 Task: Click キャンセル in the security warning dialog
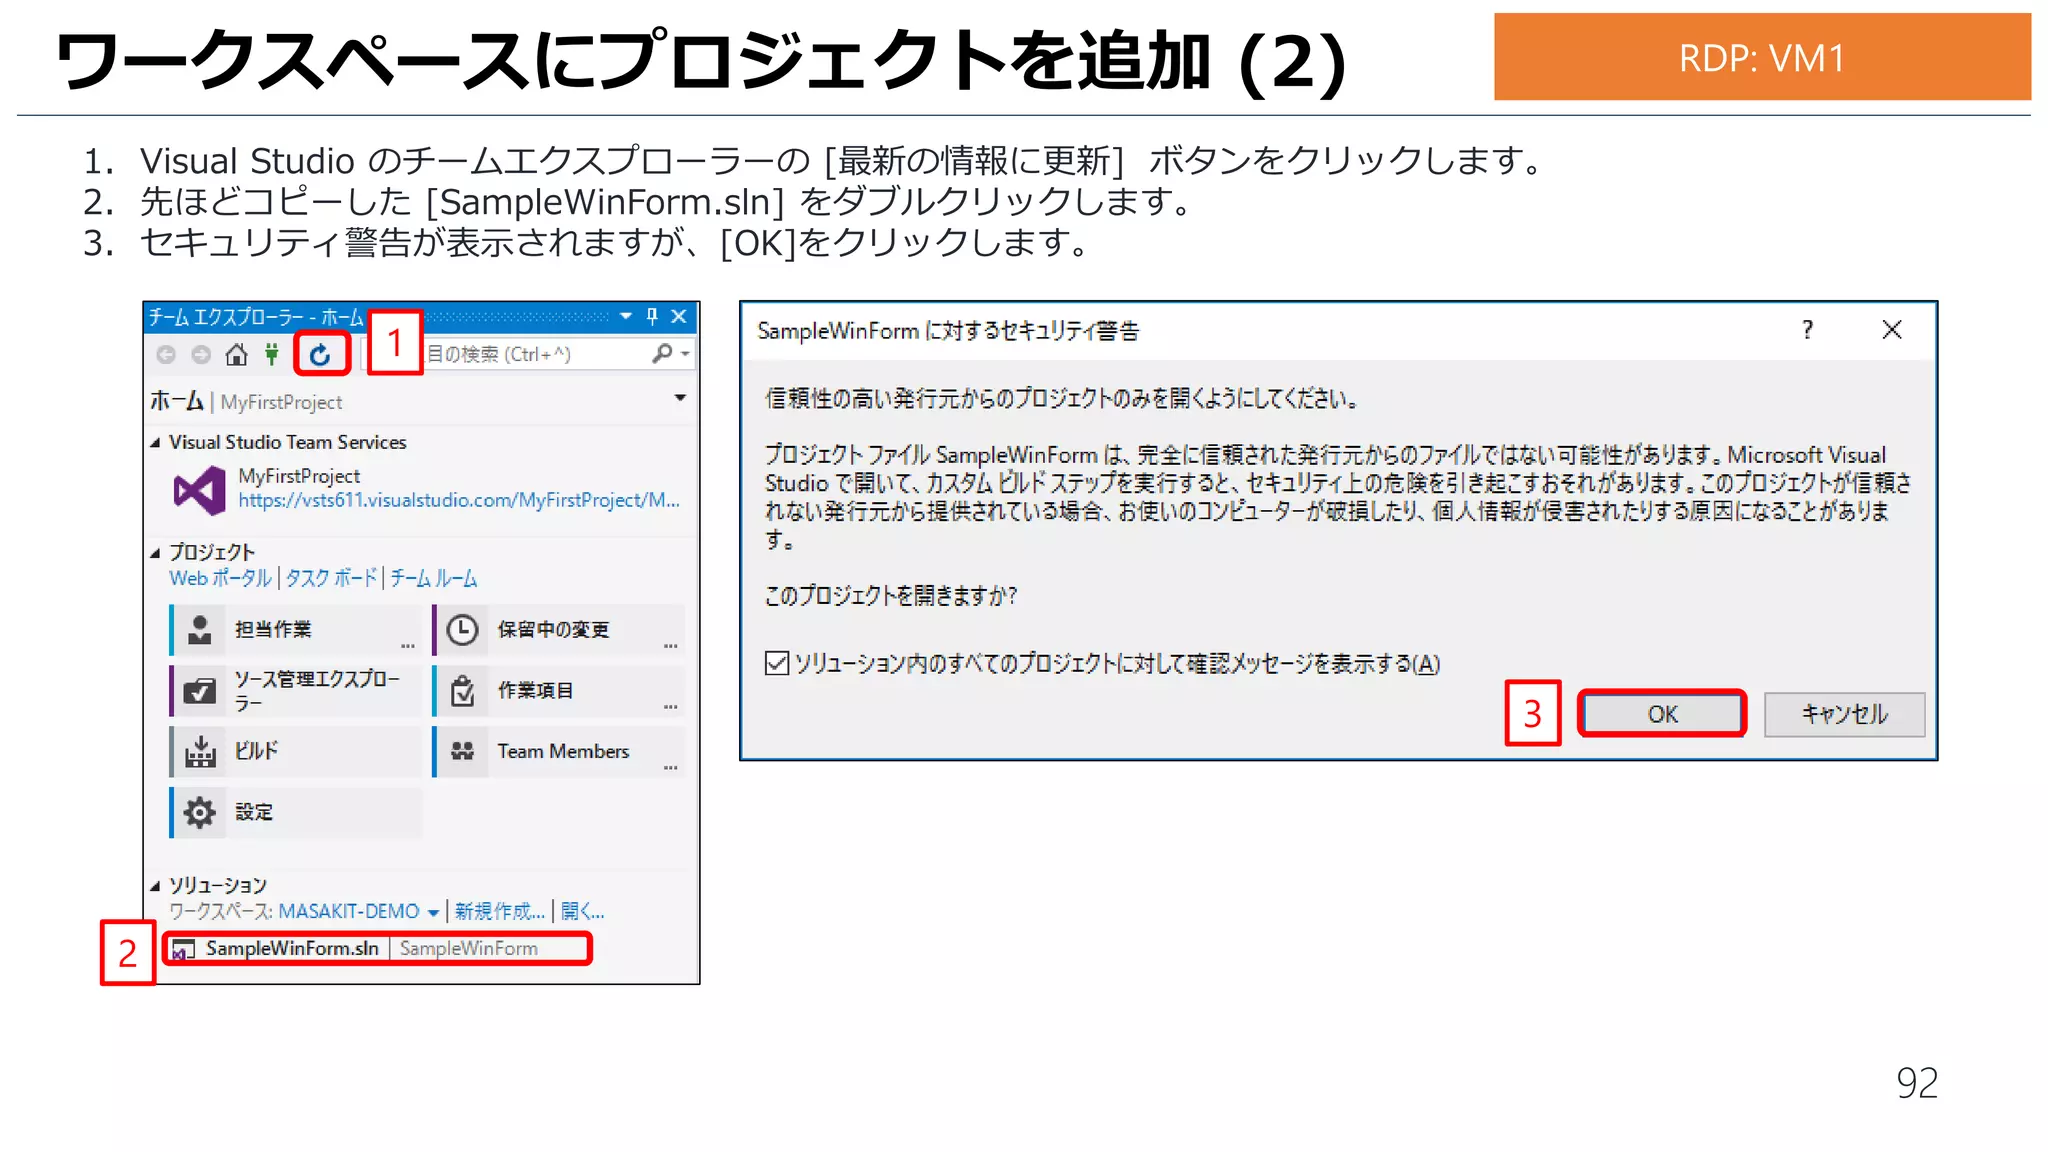point(1844,714)
